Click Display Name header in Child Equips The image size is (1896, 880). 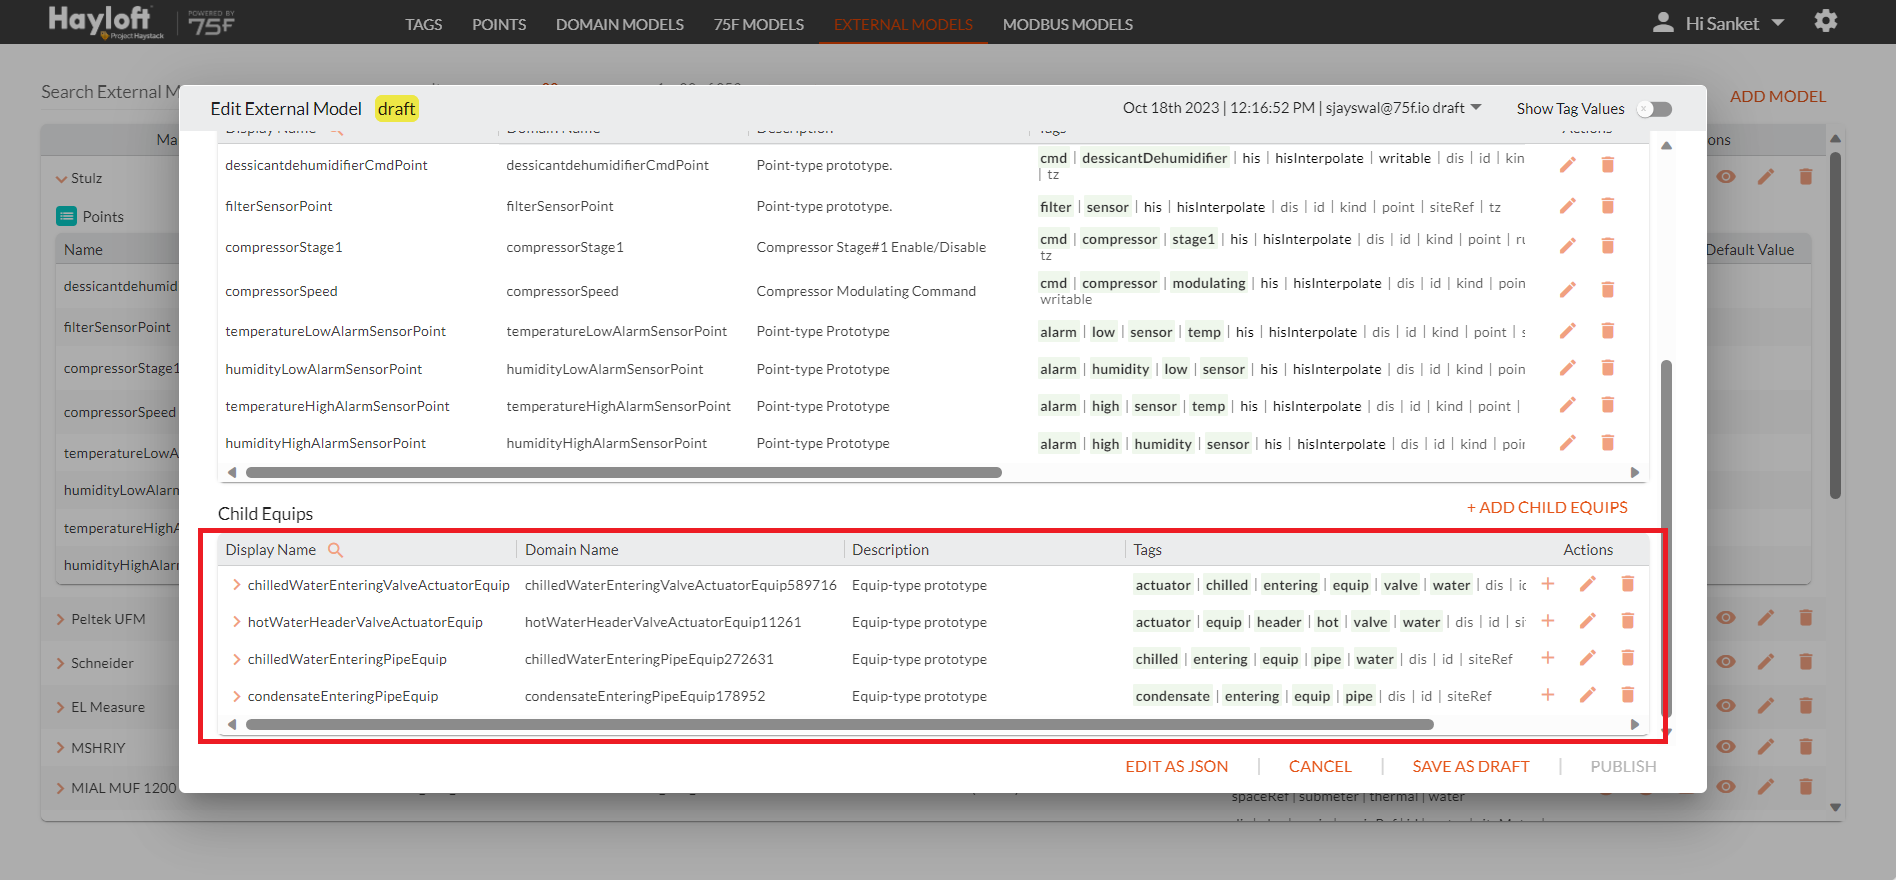point(270,550)
